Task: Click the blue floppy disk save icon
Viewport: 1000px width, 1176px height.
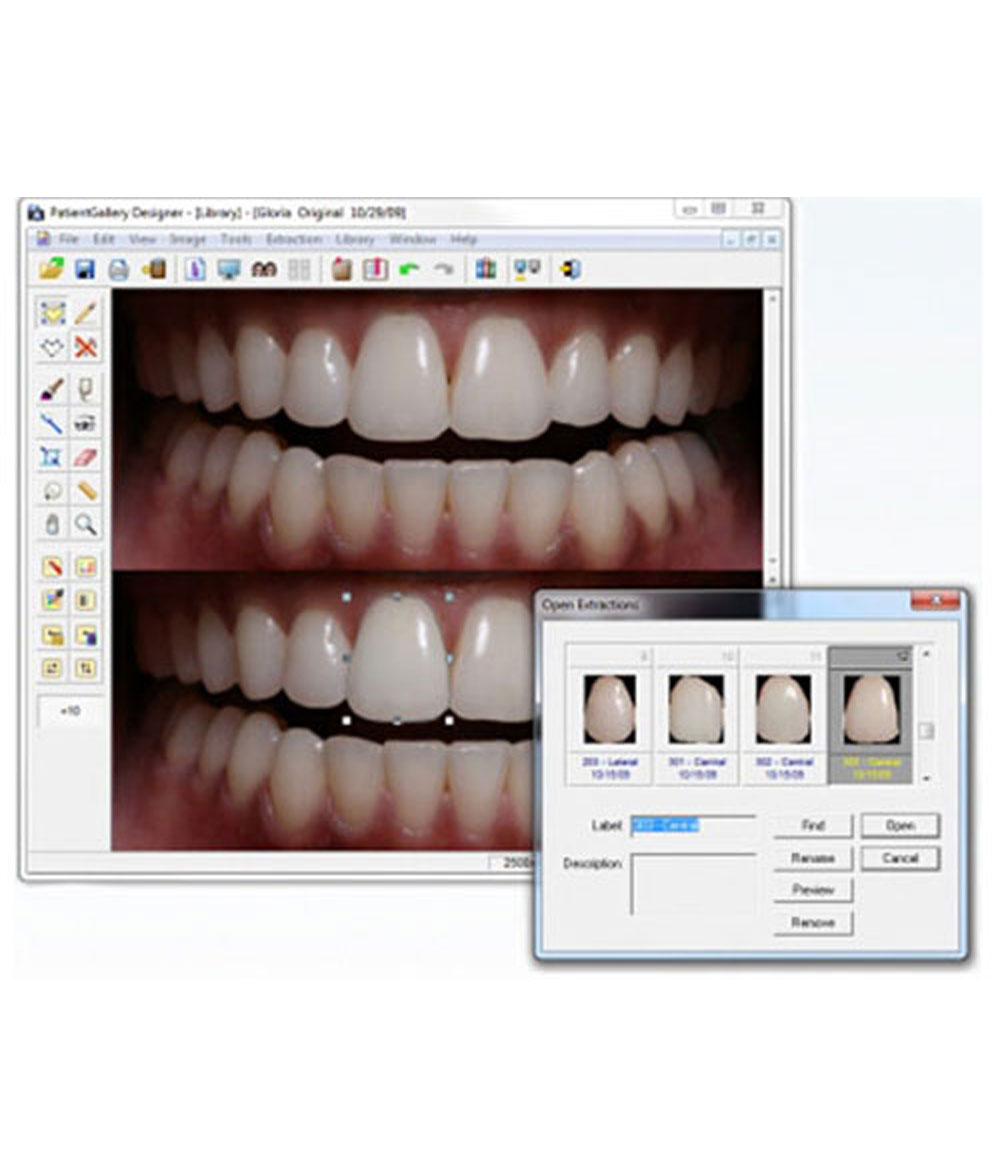Action: tap(85, 269)
